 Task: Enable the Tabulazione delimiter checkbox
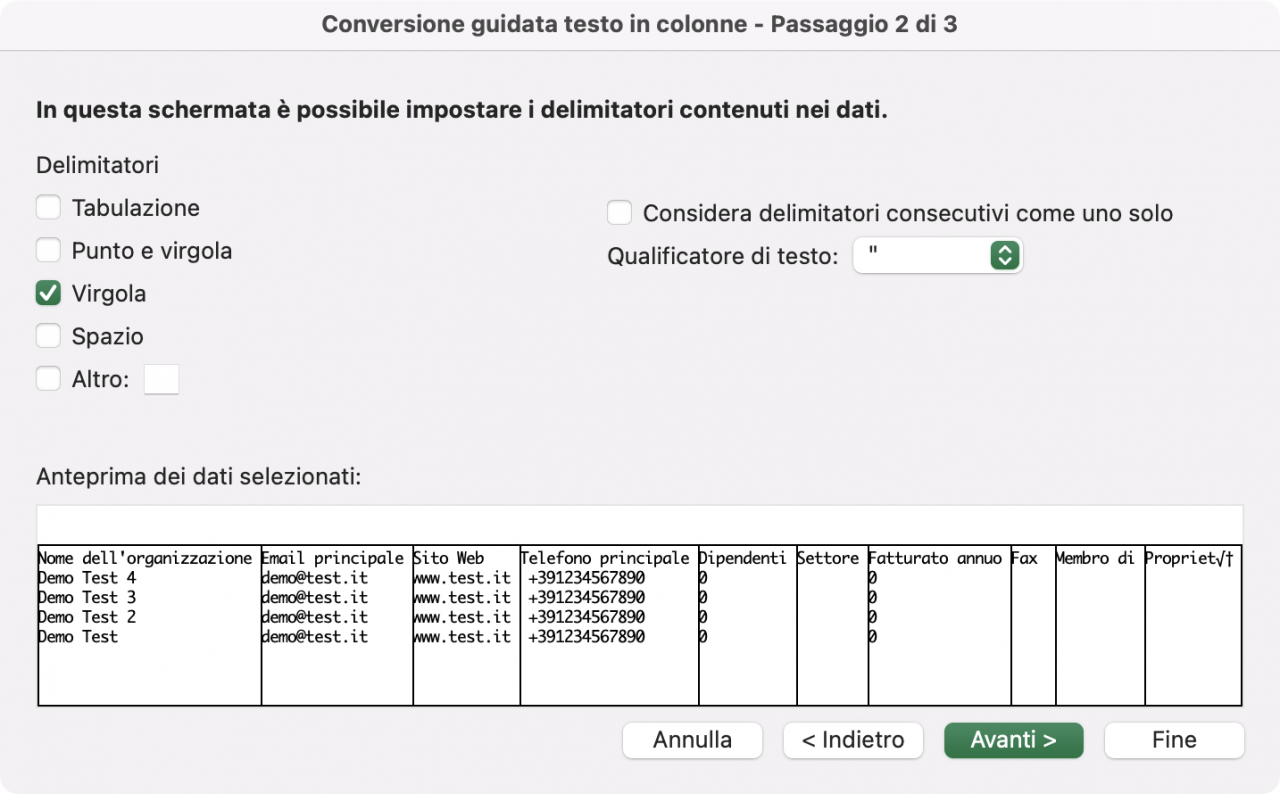[48, 208]
